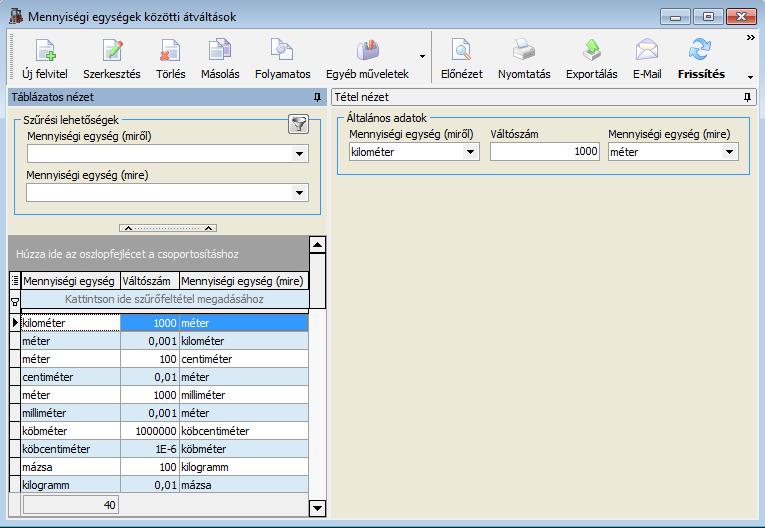
Task: Open filter Mennyiségi egység (mire) dropdown
Action: point(300,193)
